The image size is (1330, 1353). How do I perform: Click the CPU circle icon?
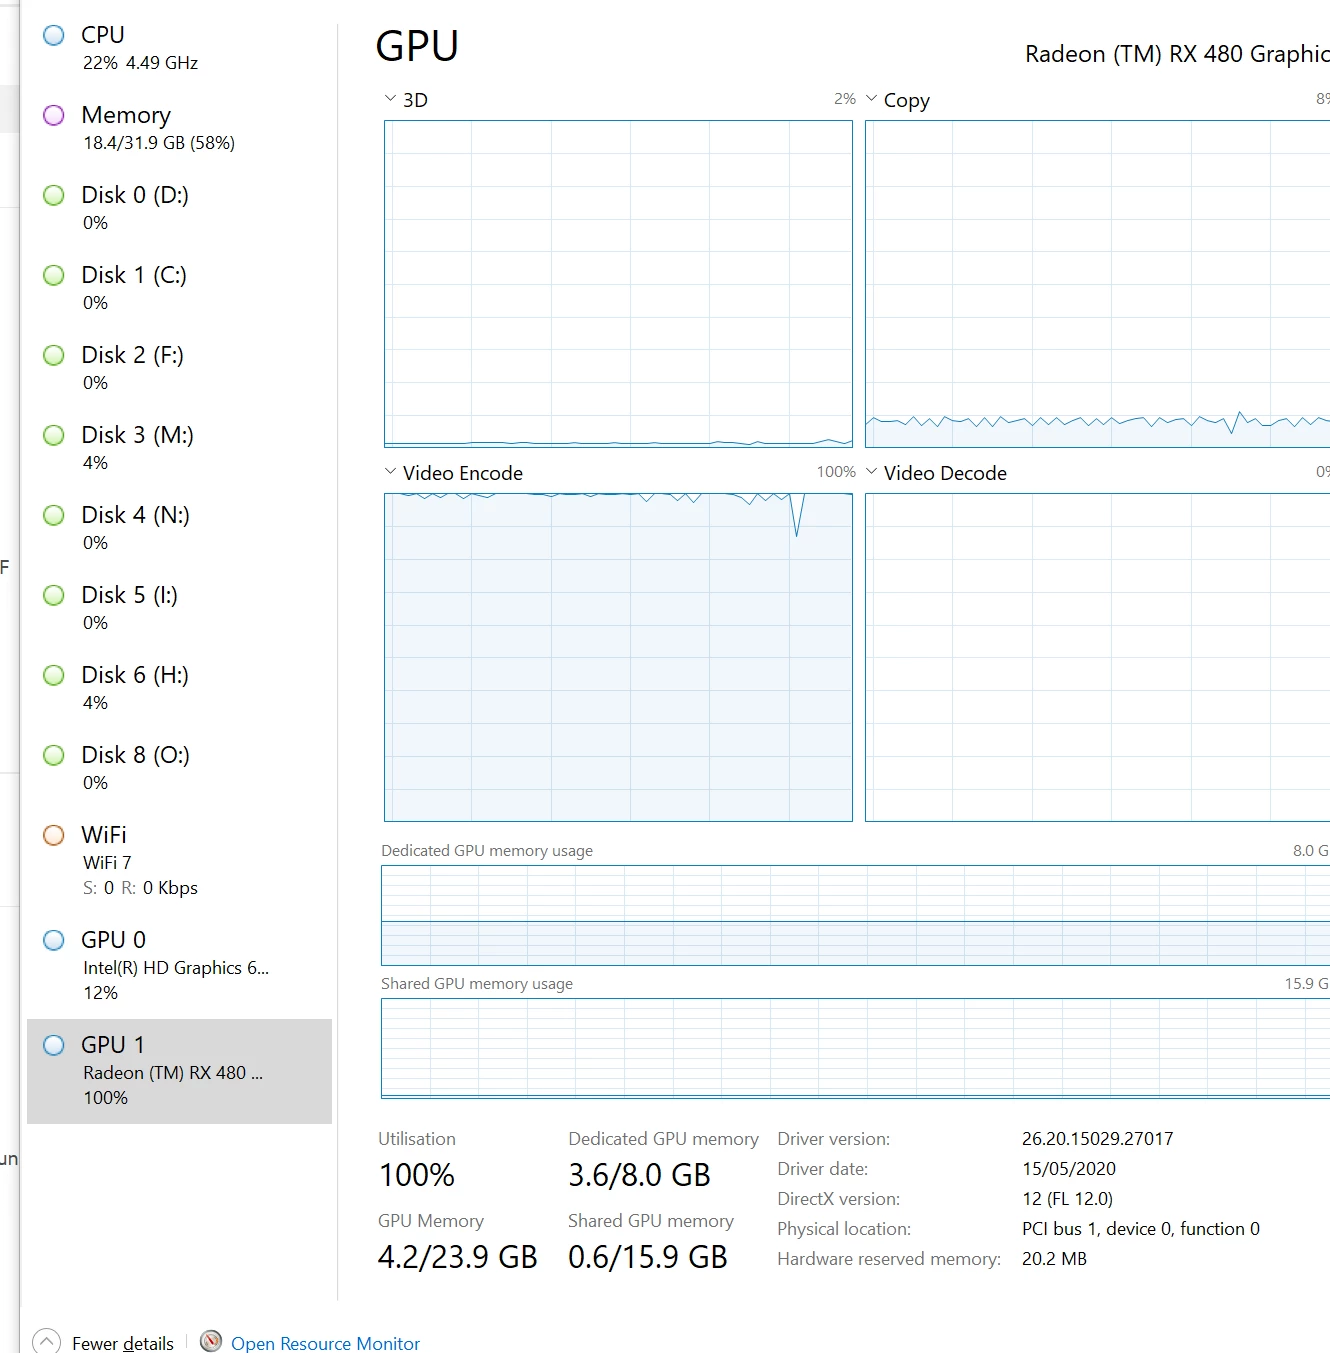(54, 36)
